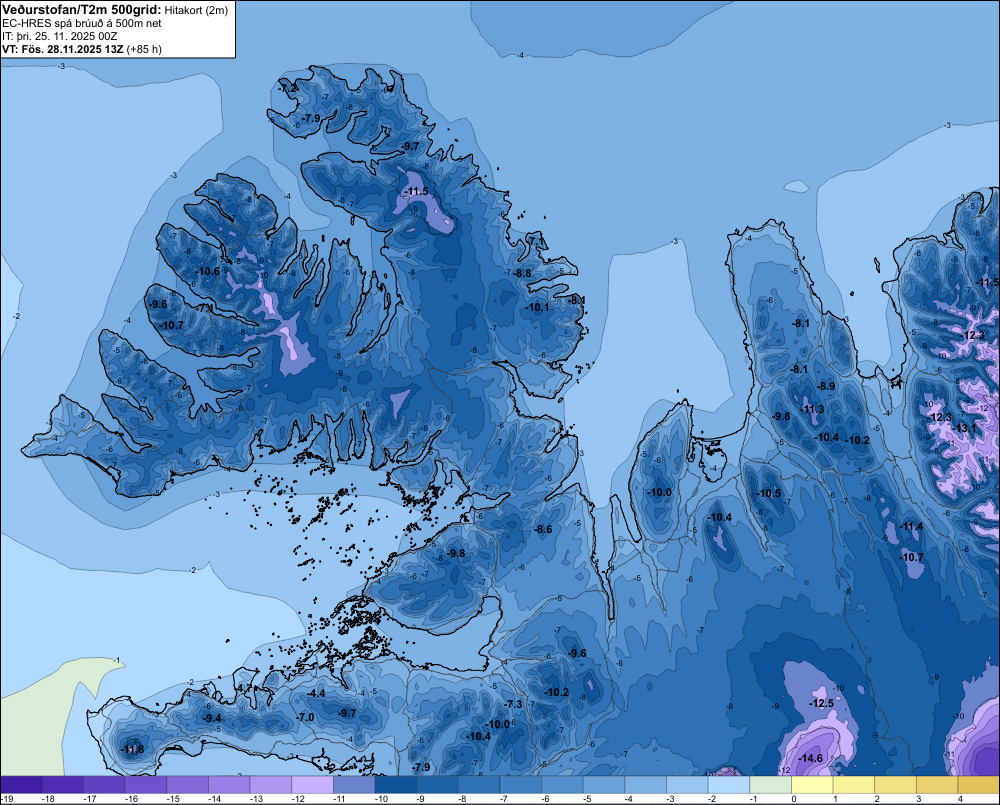Select the legend swatch between 3 and 4

click(x=937, y=785)
